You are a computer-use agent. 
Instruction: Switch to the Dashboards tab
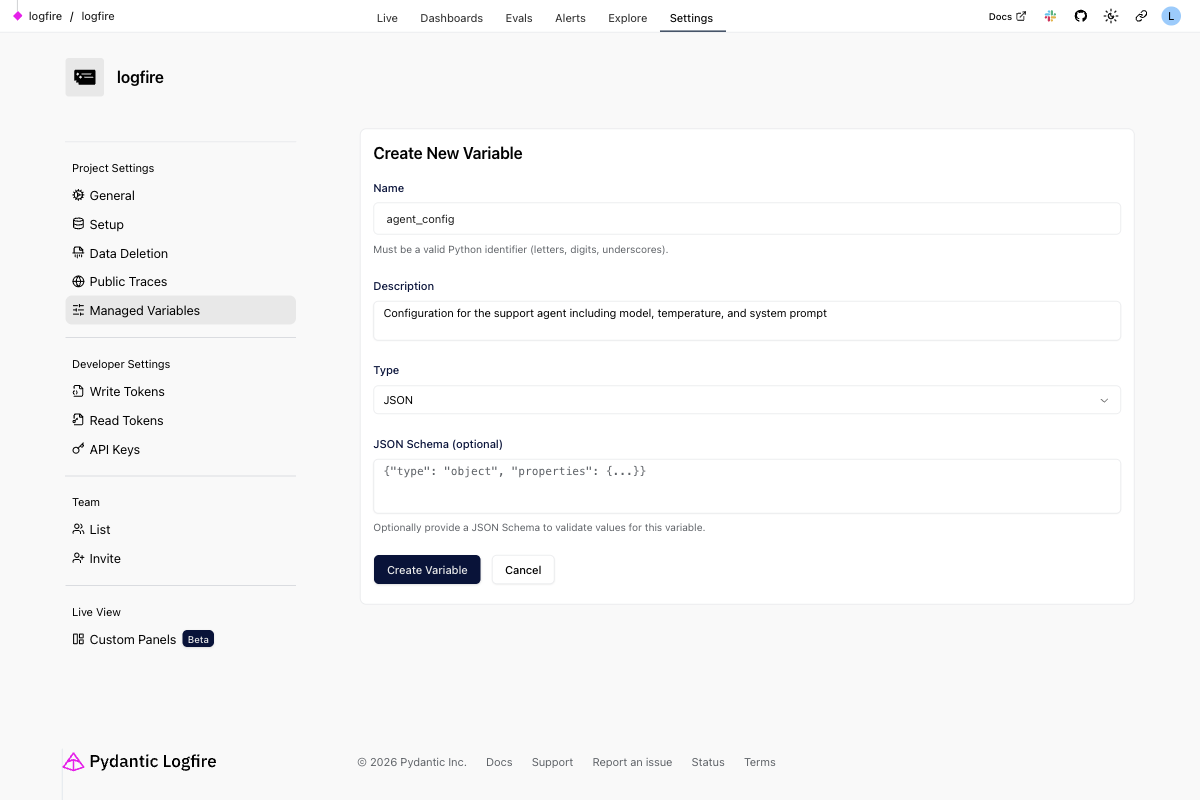click(451, 18)
